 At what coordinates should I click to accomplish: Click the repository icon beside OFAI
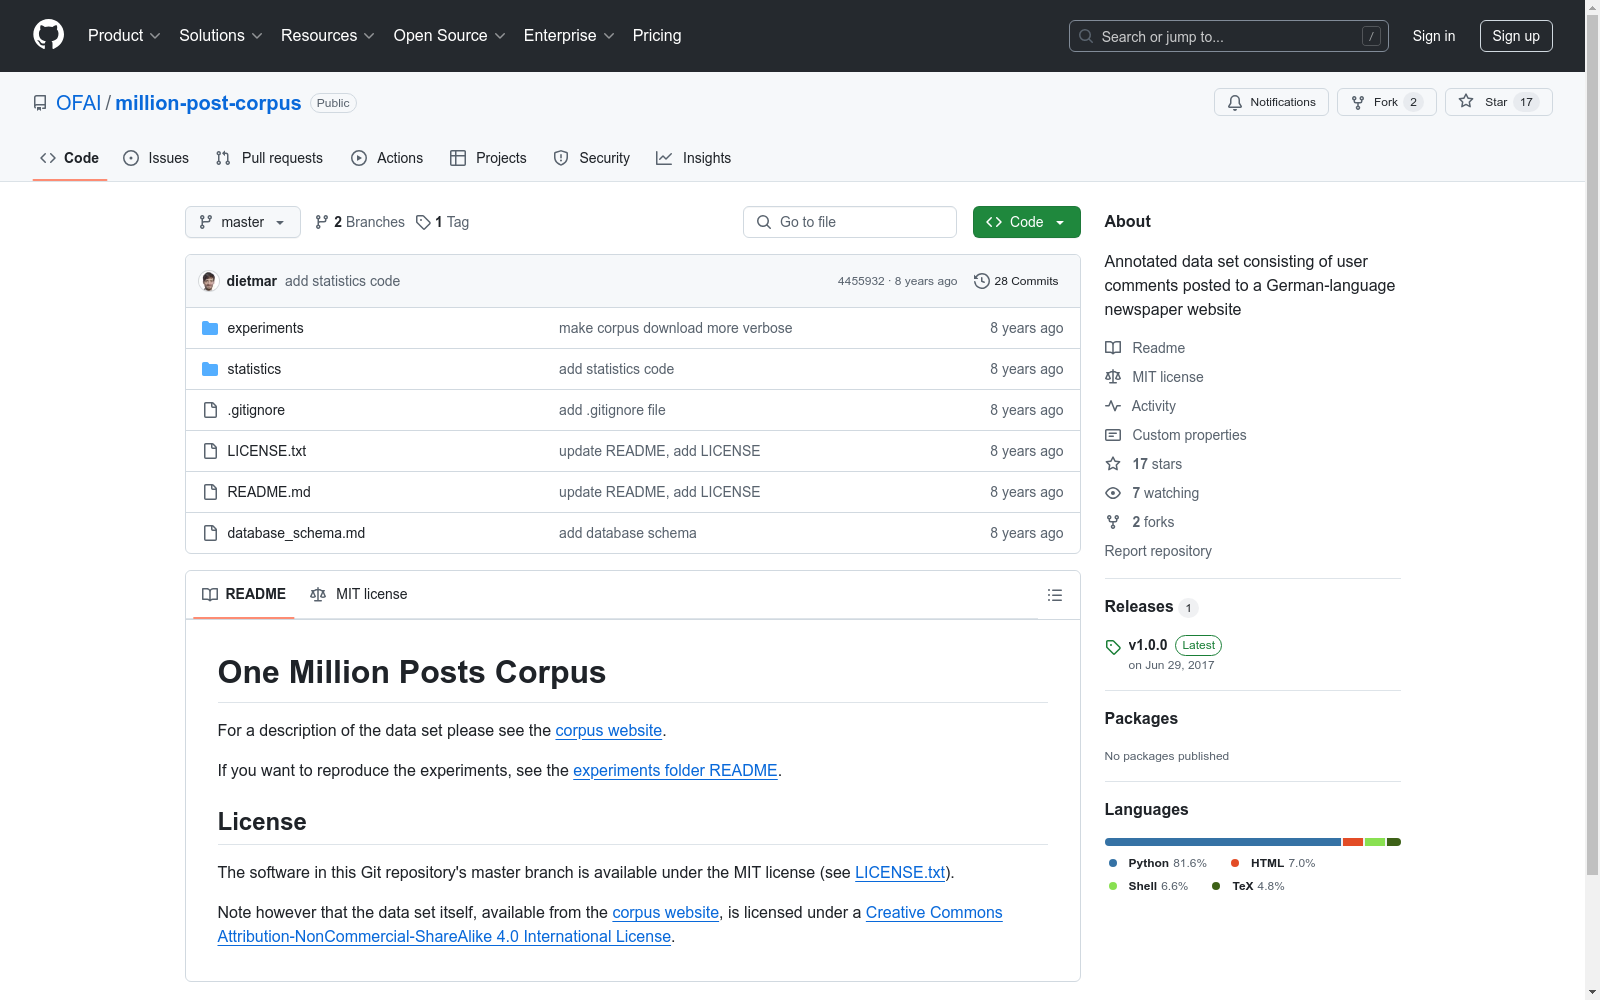[40, 103]
